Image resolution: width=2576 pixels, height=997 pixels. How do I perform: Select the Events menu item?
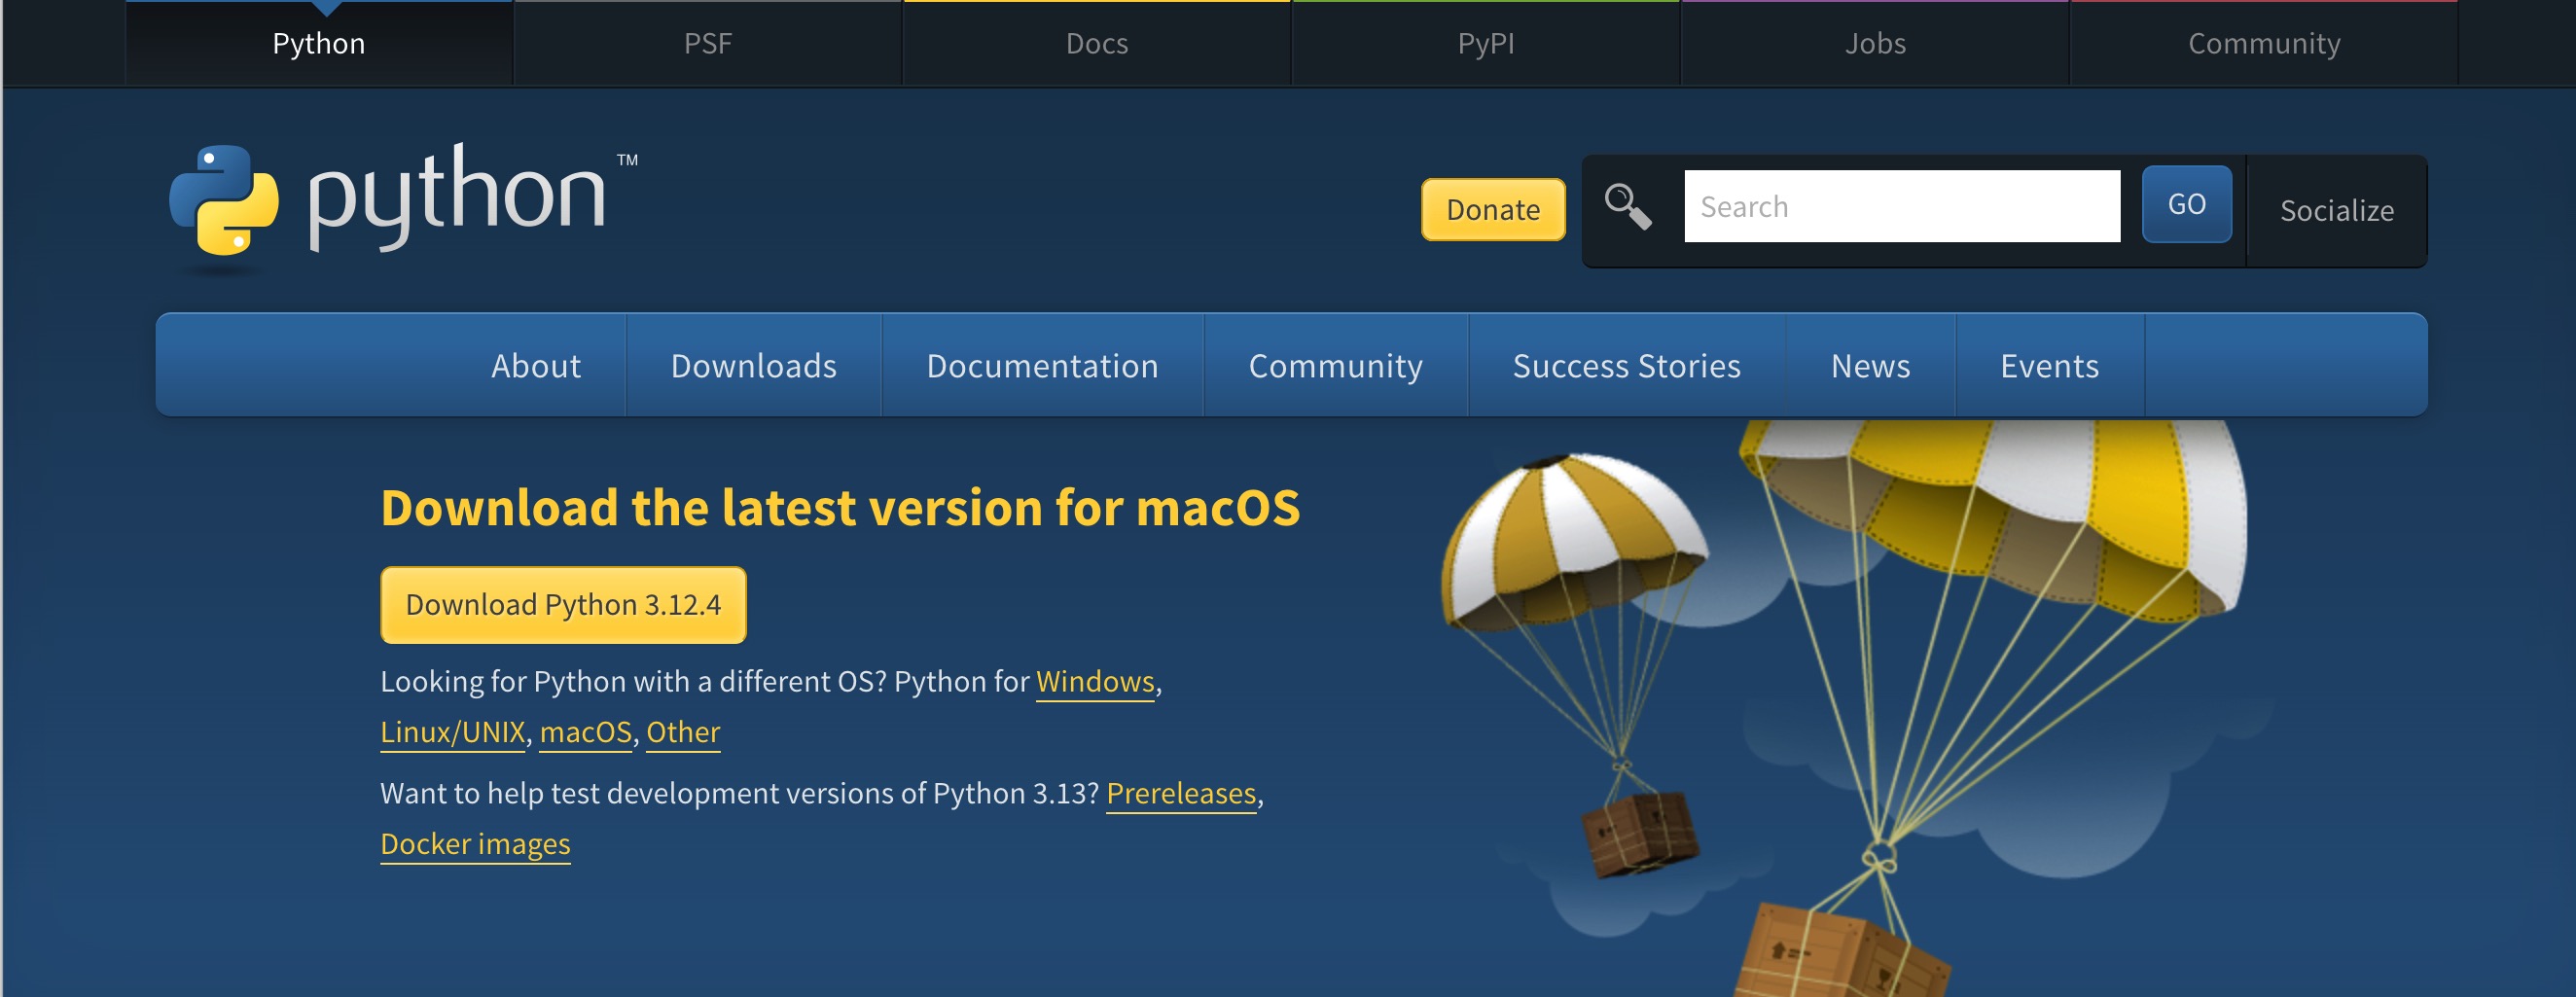[2049, 366]
